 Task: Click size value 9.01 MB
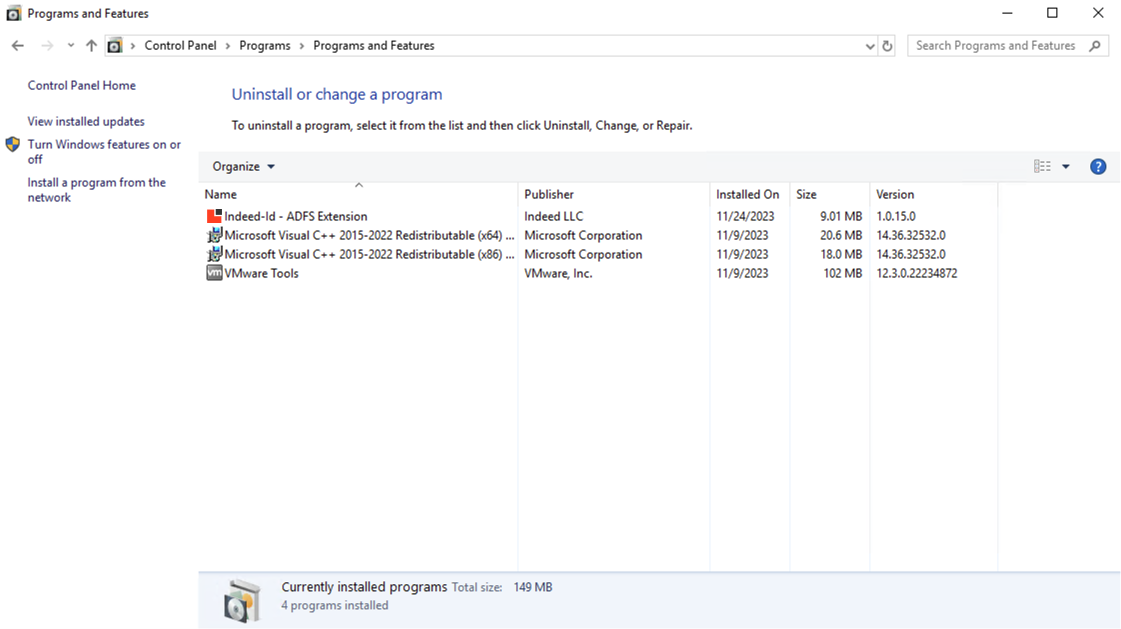[x=841, y=216]
